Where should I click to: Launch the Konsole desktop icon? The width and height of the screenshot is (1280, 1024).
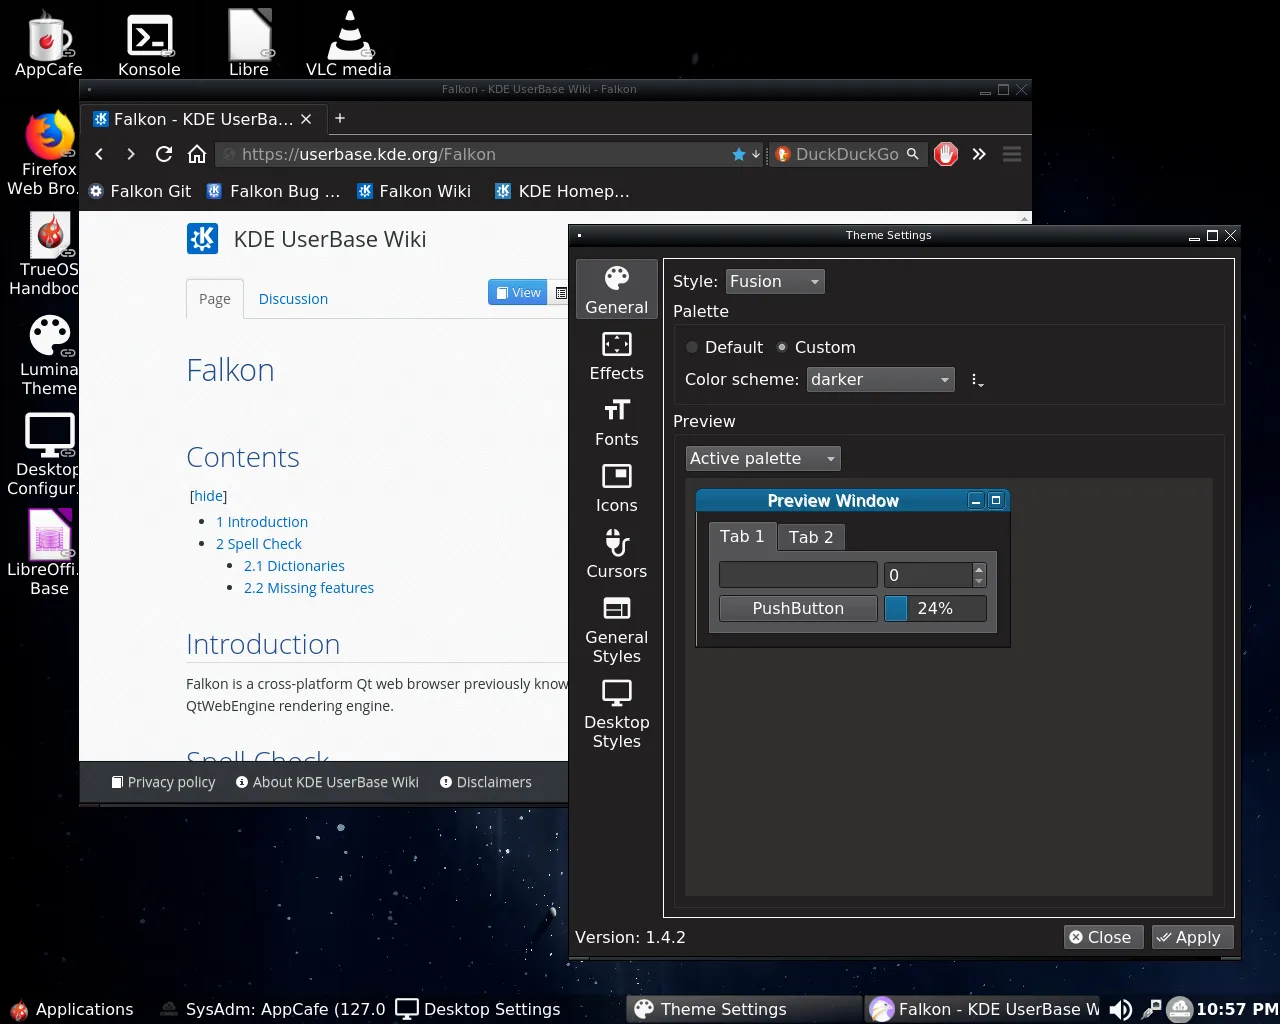coord(149,44)
